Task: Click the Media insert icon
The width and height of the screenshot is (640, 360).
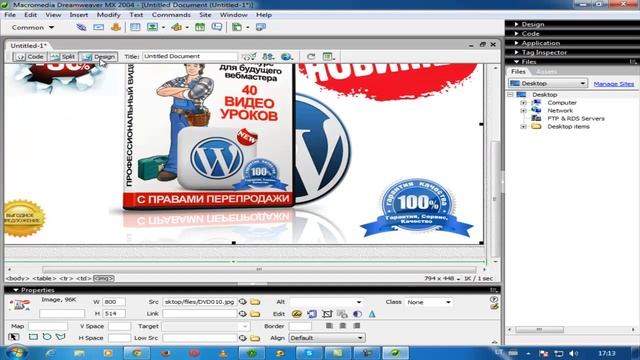Action: coord(176,27)
